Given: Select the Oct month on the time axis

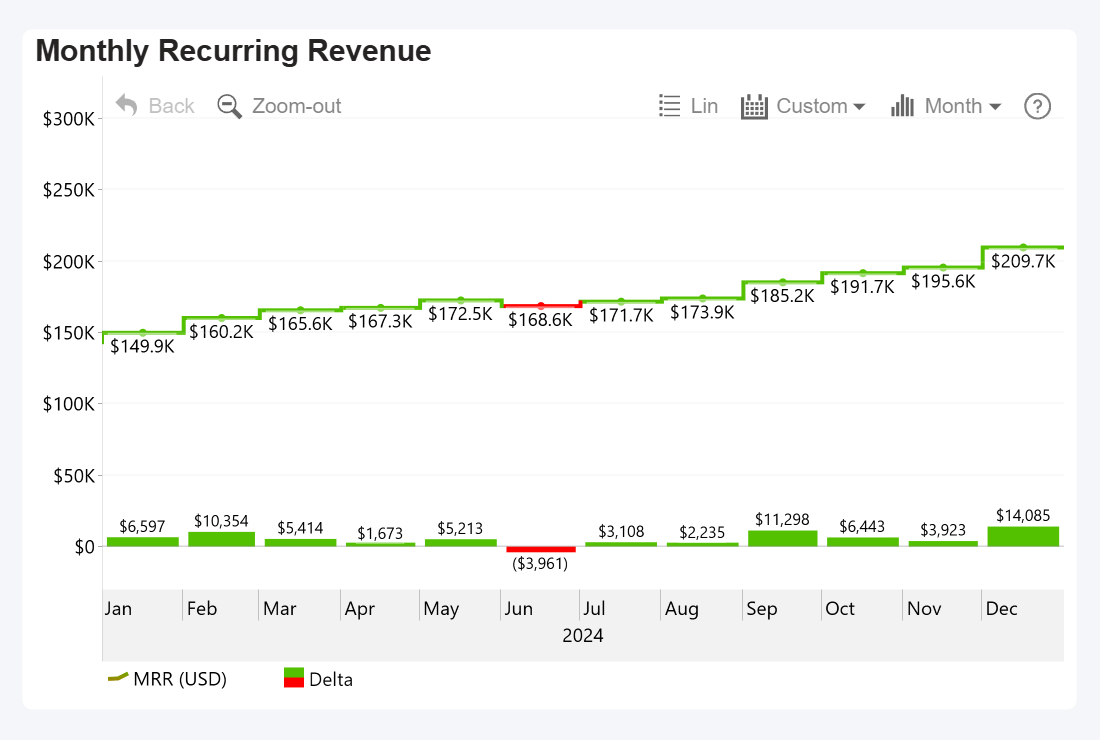Looking at the screenshot, I should (840, 608).
